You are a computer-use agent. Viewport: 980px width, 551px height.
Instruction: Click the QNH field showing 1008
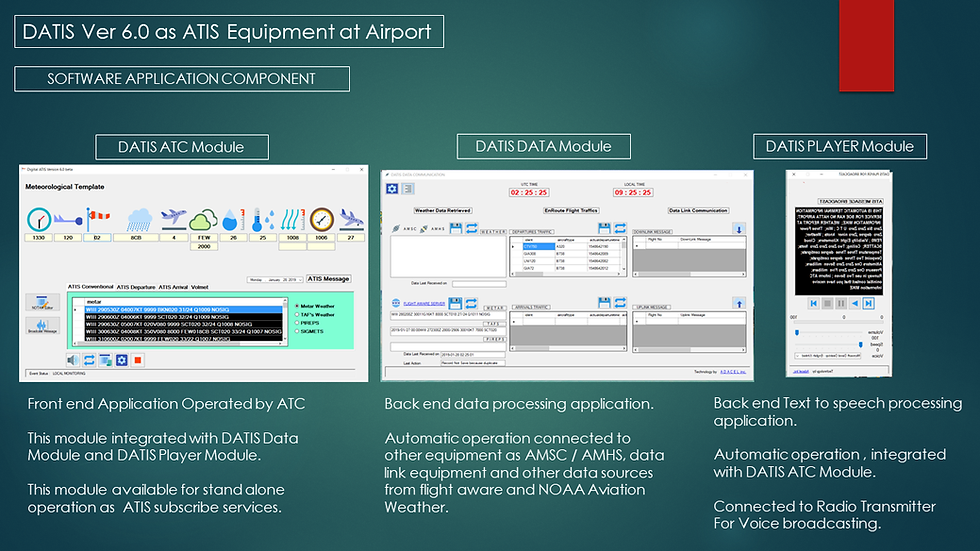[292, 237]
